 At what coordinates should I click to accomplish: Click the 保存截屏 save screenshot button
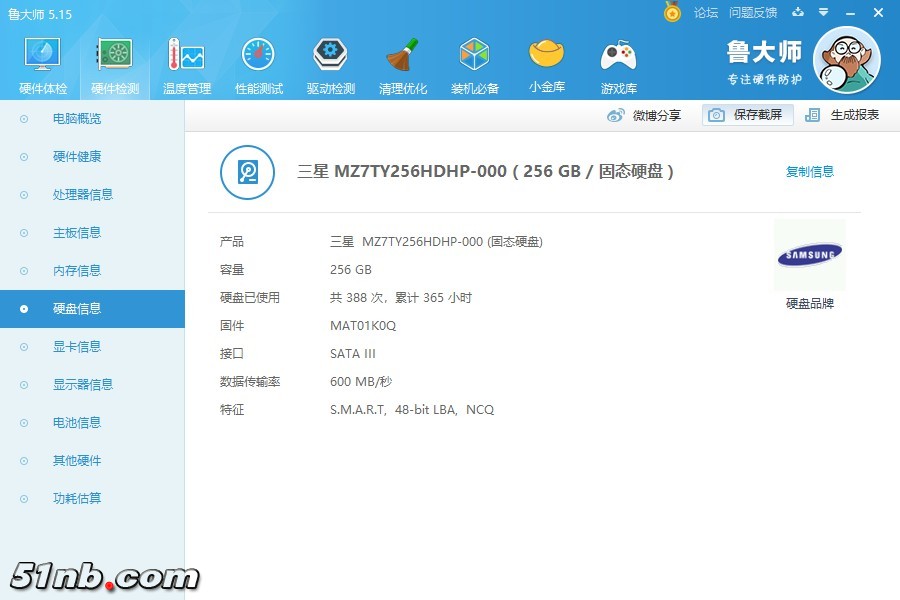pos(747,115)
